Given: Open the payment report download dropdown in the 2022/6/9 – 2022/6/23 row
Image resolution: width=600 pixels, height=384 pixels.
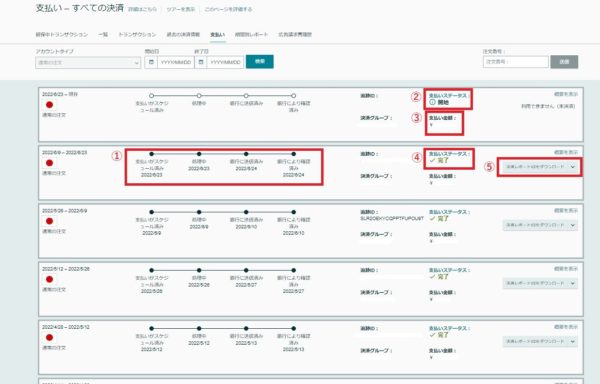Looking at the screenshot, I should click(x=540, y=167).
